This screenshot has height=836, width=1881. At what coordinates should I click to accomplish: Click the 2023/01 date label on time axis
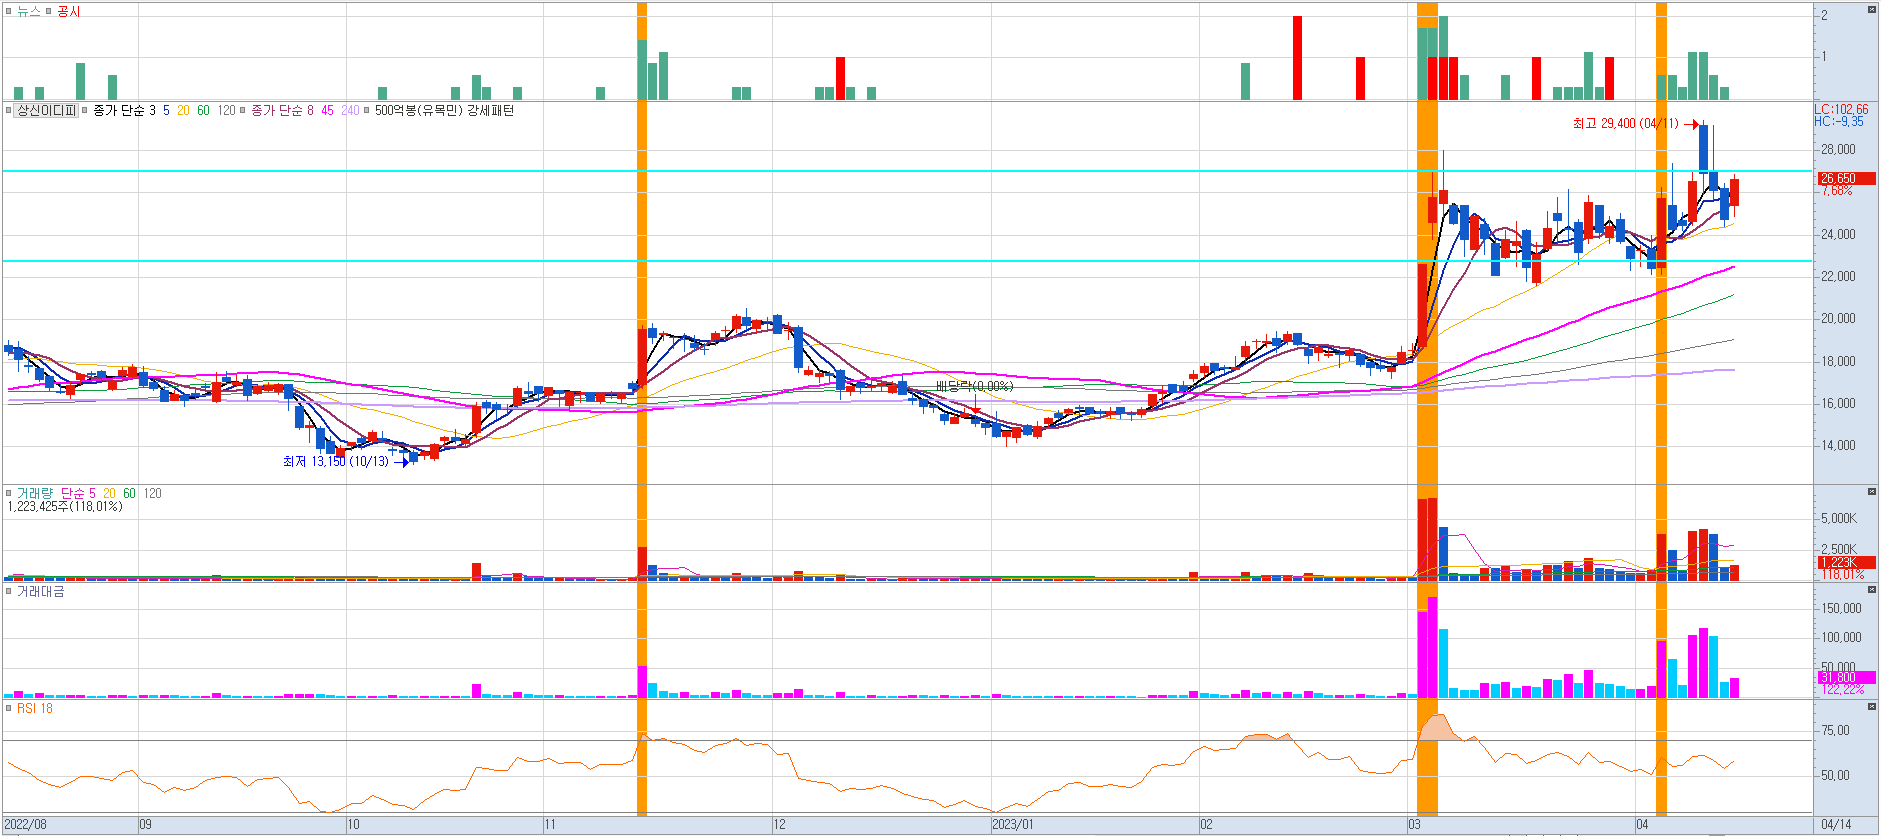pos(1013,825)
